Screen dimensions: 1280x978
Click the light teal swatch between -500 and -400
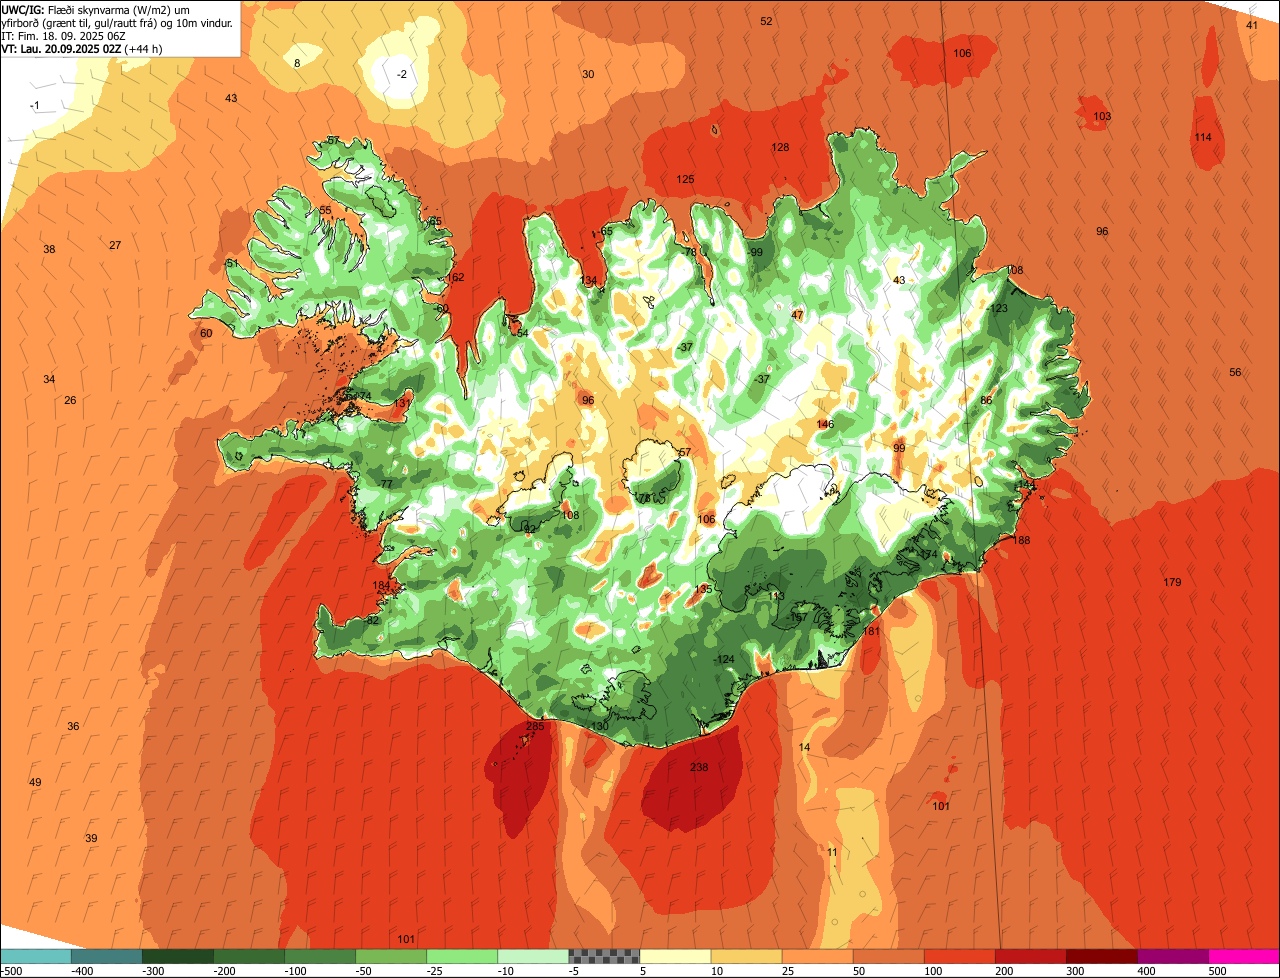(35, 955)
